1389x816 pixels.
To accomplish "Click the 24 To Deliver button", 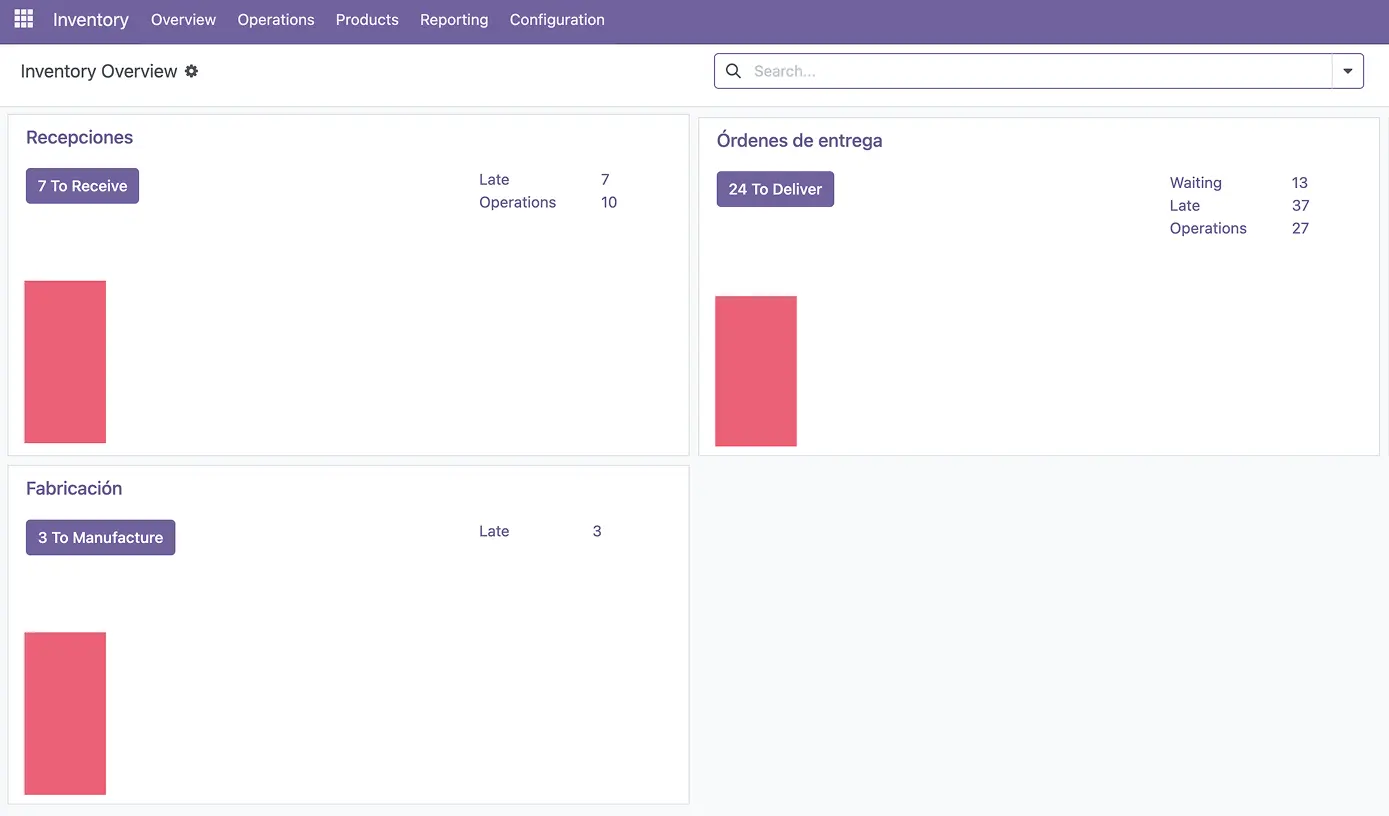I will tap(775, 189).
